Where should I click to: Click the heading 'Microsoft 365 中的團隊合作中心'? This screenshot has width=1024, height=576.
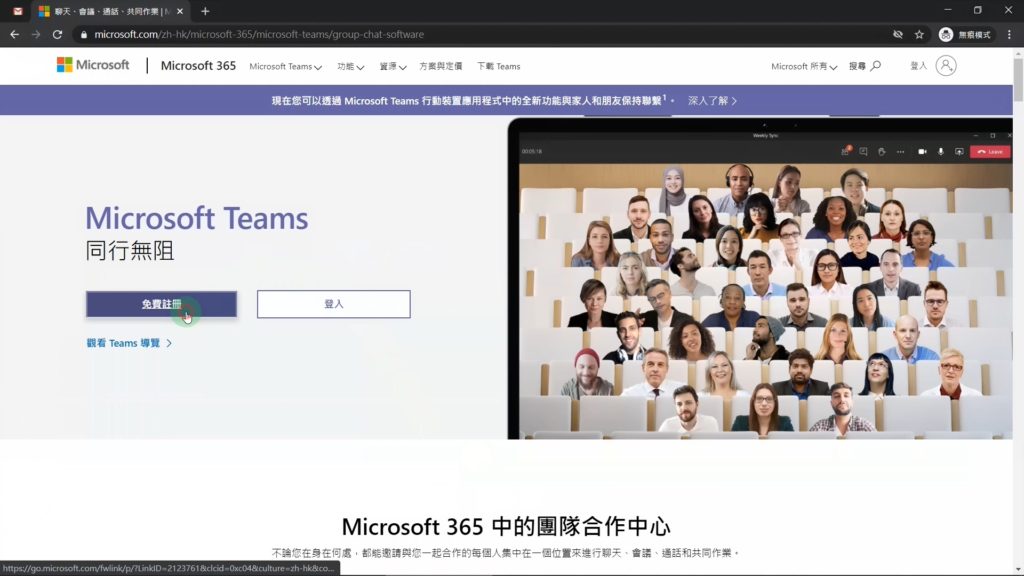506,526
